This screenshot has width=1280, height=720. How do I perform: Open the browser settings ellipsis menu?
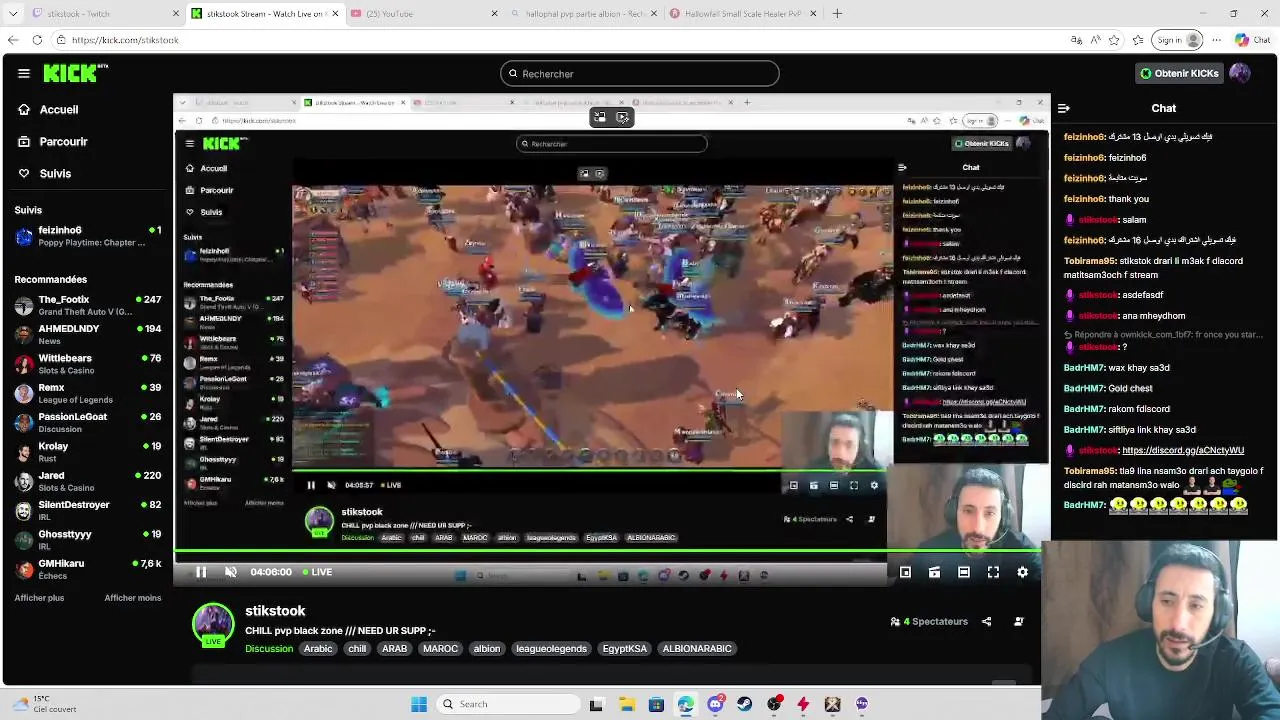tap(1218, 40)
